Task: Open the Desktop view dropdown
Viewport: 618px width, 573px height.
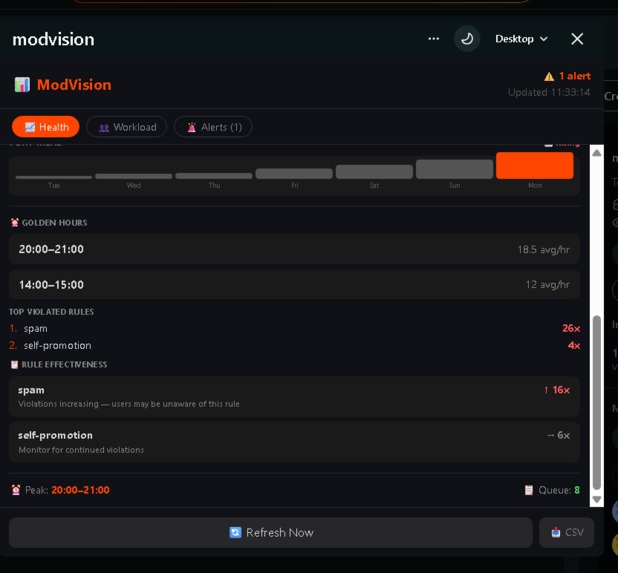Action: (x=521, y=39)
